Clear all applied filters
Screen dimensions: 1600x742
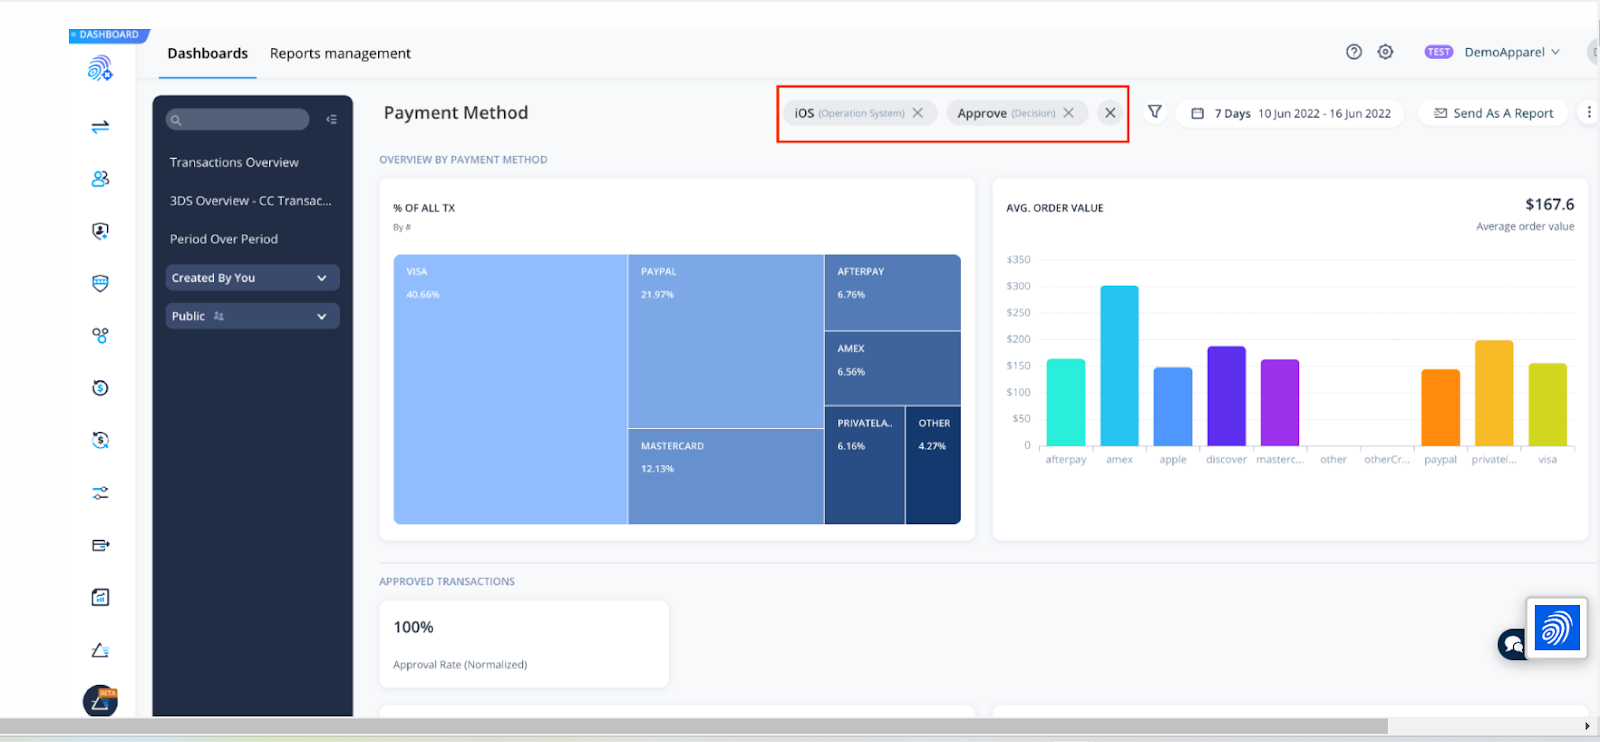pos(1110,113)
